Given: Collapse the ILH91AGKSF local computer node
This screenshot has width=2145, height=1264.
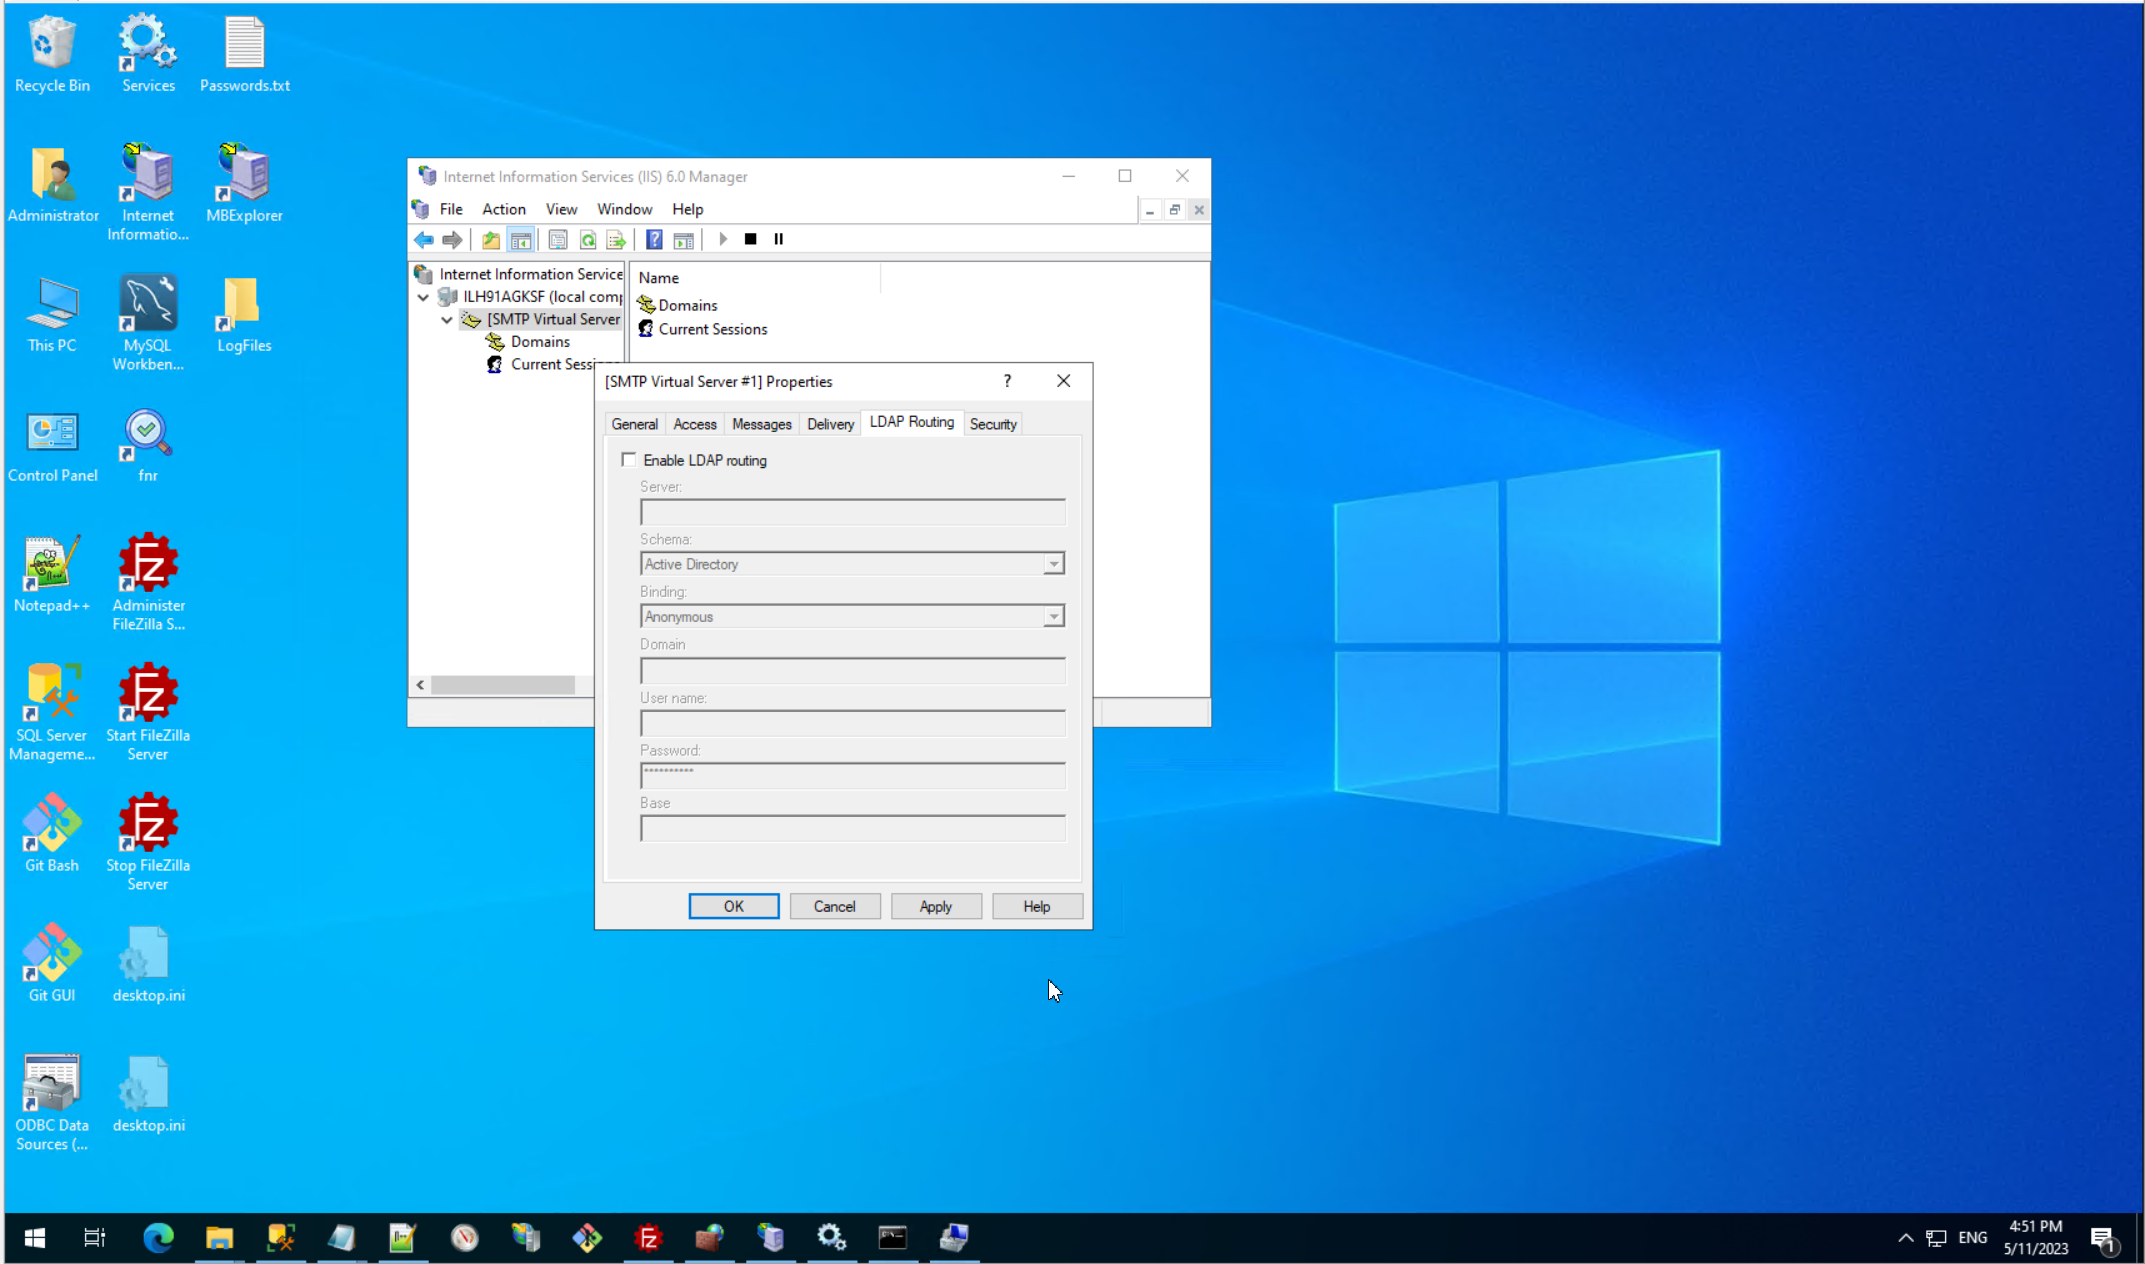Looking at the screenshot, I should 423,297.
